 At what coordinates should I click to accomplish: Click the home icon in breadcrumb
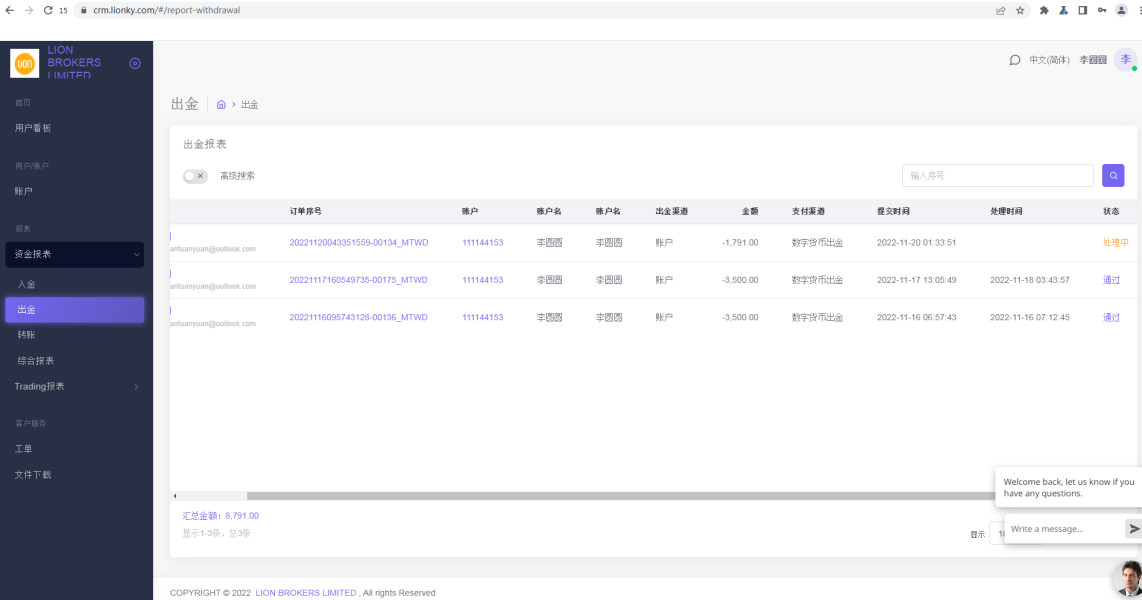coord(221,104)
